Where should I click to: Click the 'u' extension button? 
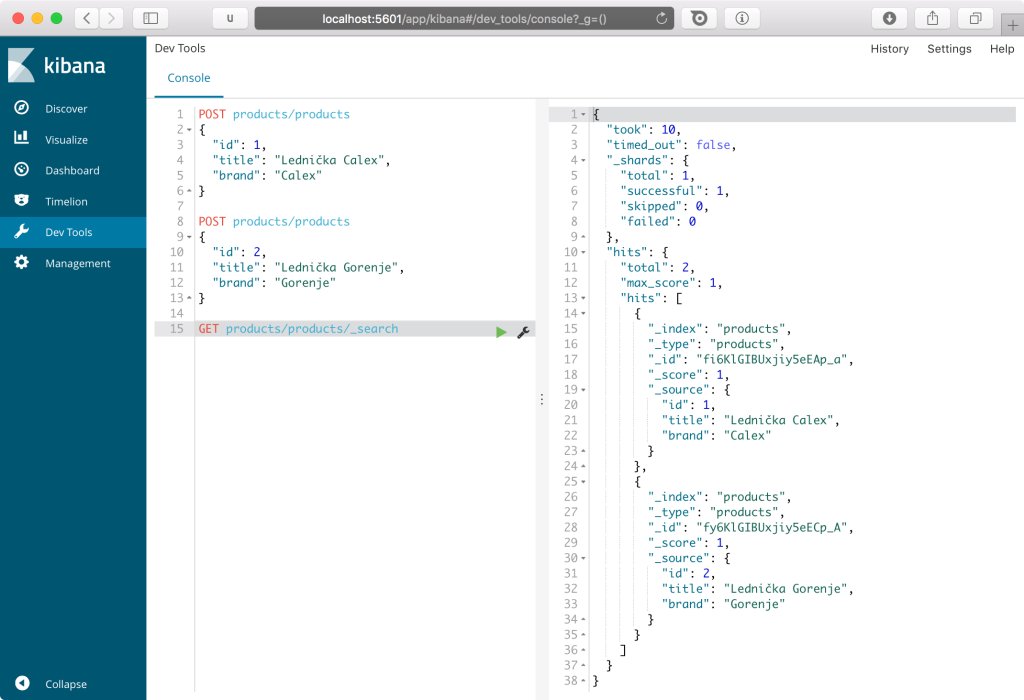[230, 18]
